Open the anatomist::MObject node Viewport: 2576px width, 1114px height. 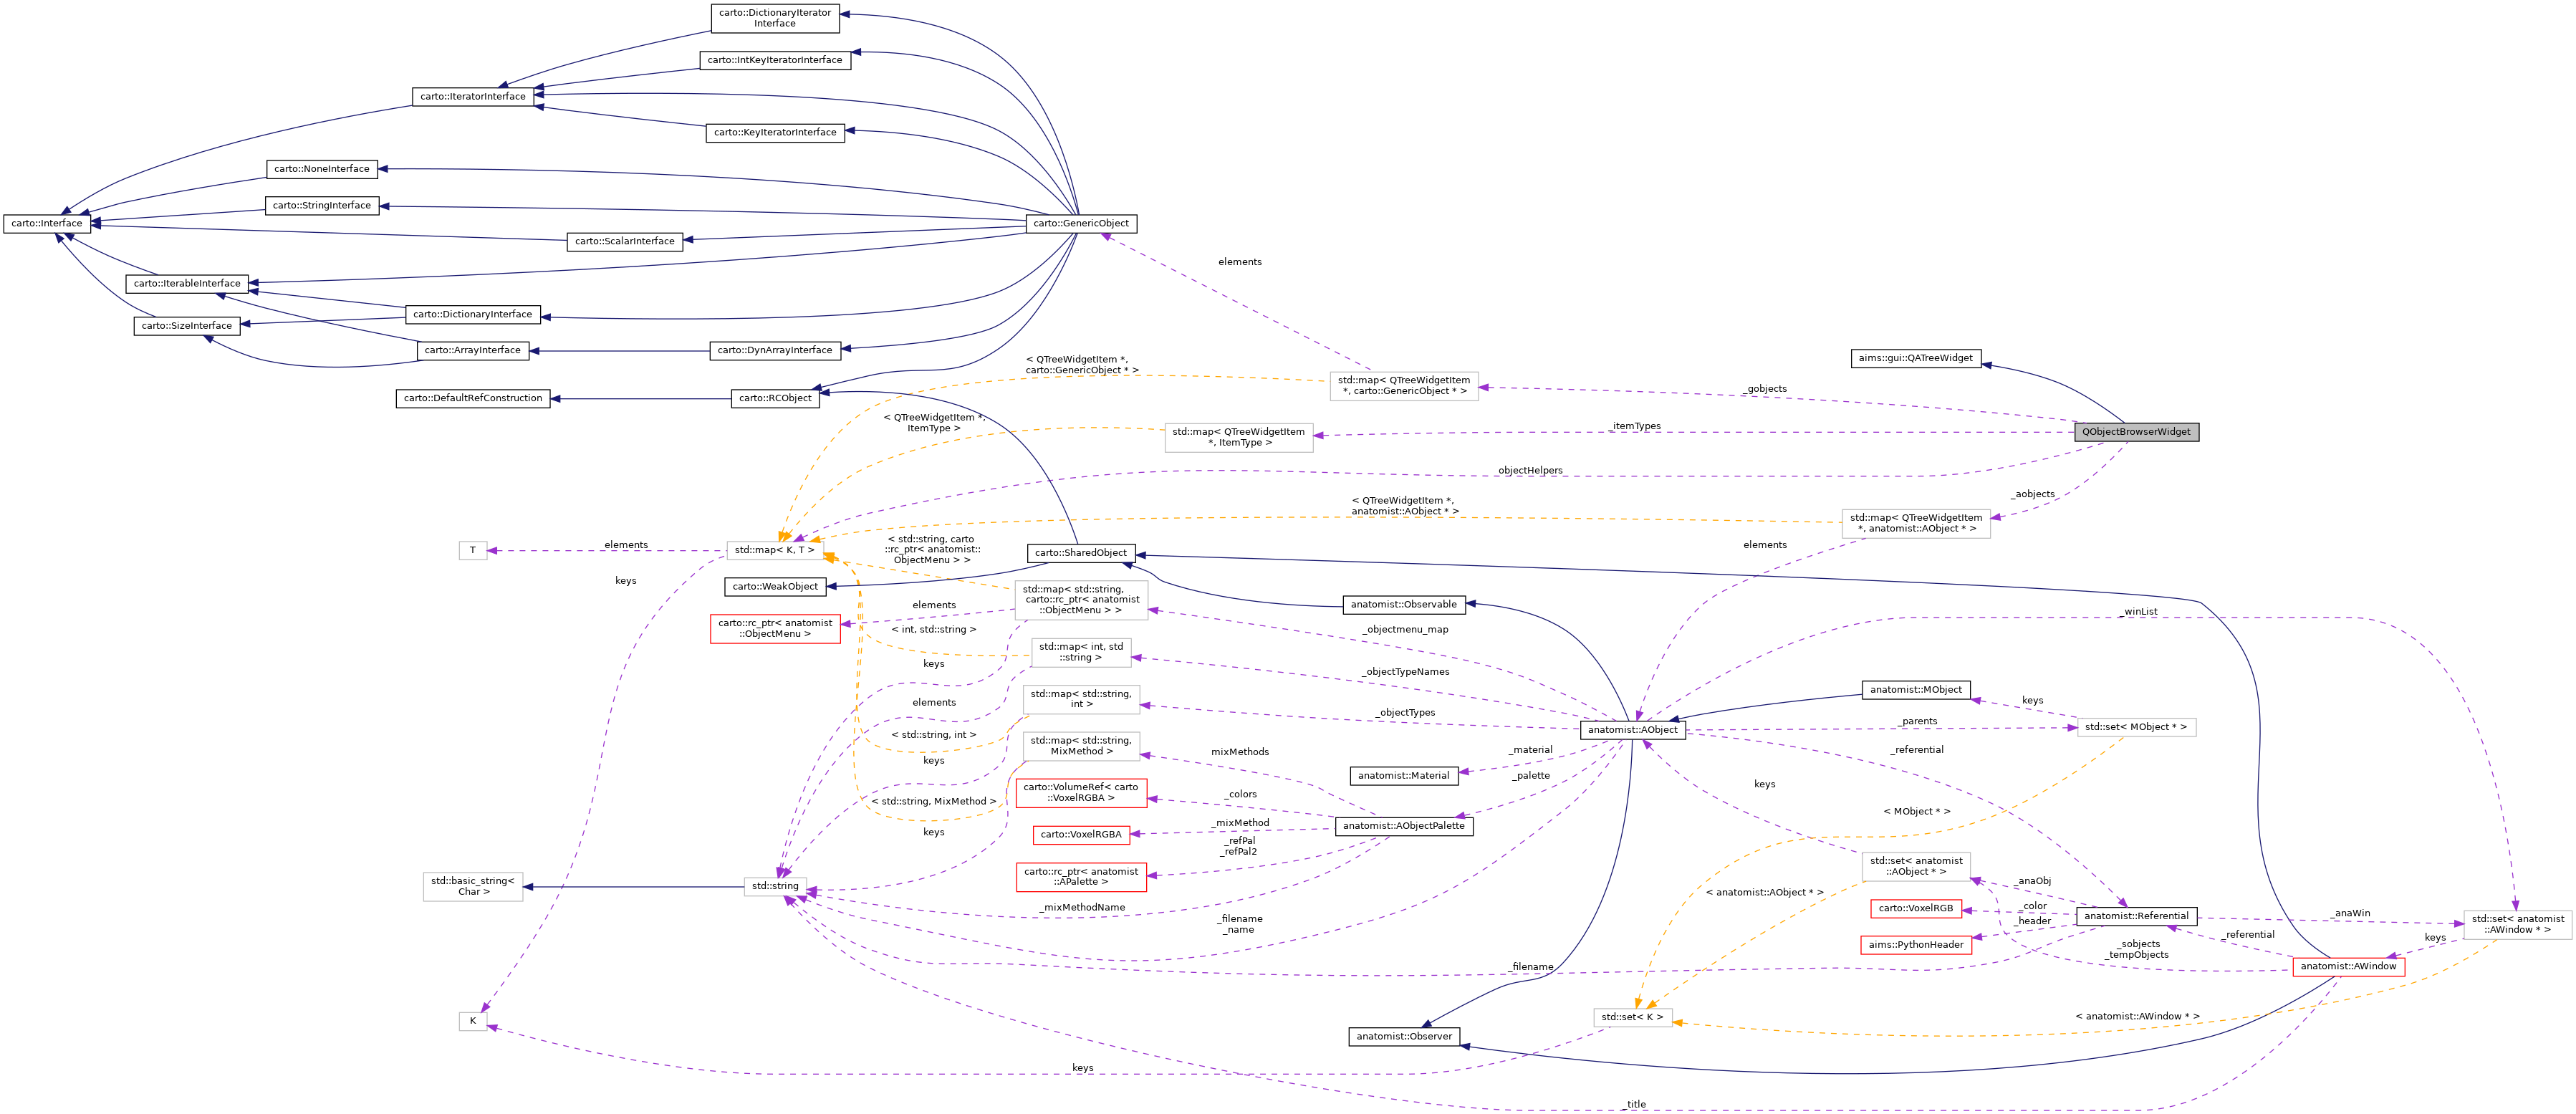(x=1916, y=690)
